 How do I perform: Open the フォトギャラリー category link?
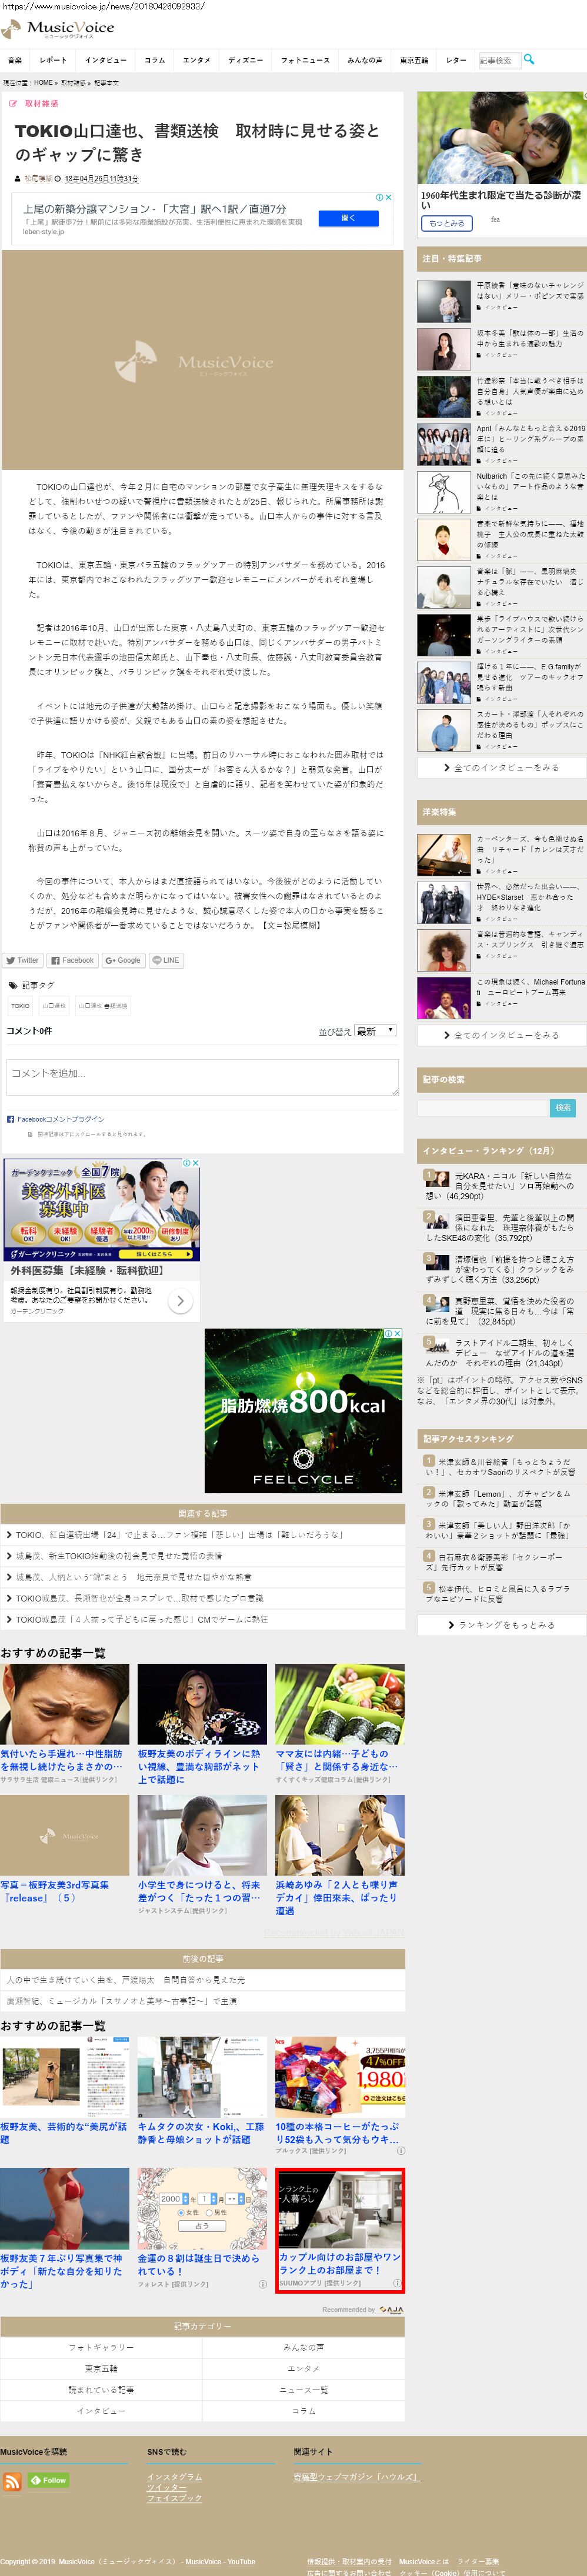[101, 2347]
